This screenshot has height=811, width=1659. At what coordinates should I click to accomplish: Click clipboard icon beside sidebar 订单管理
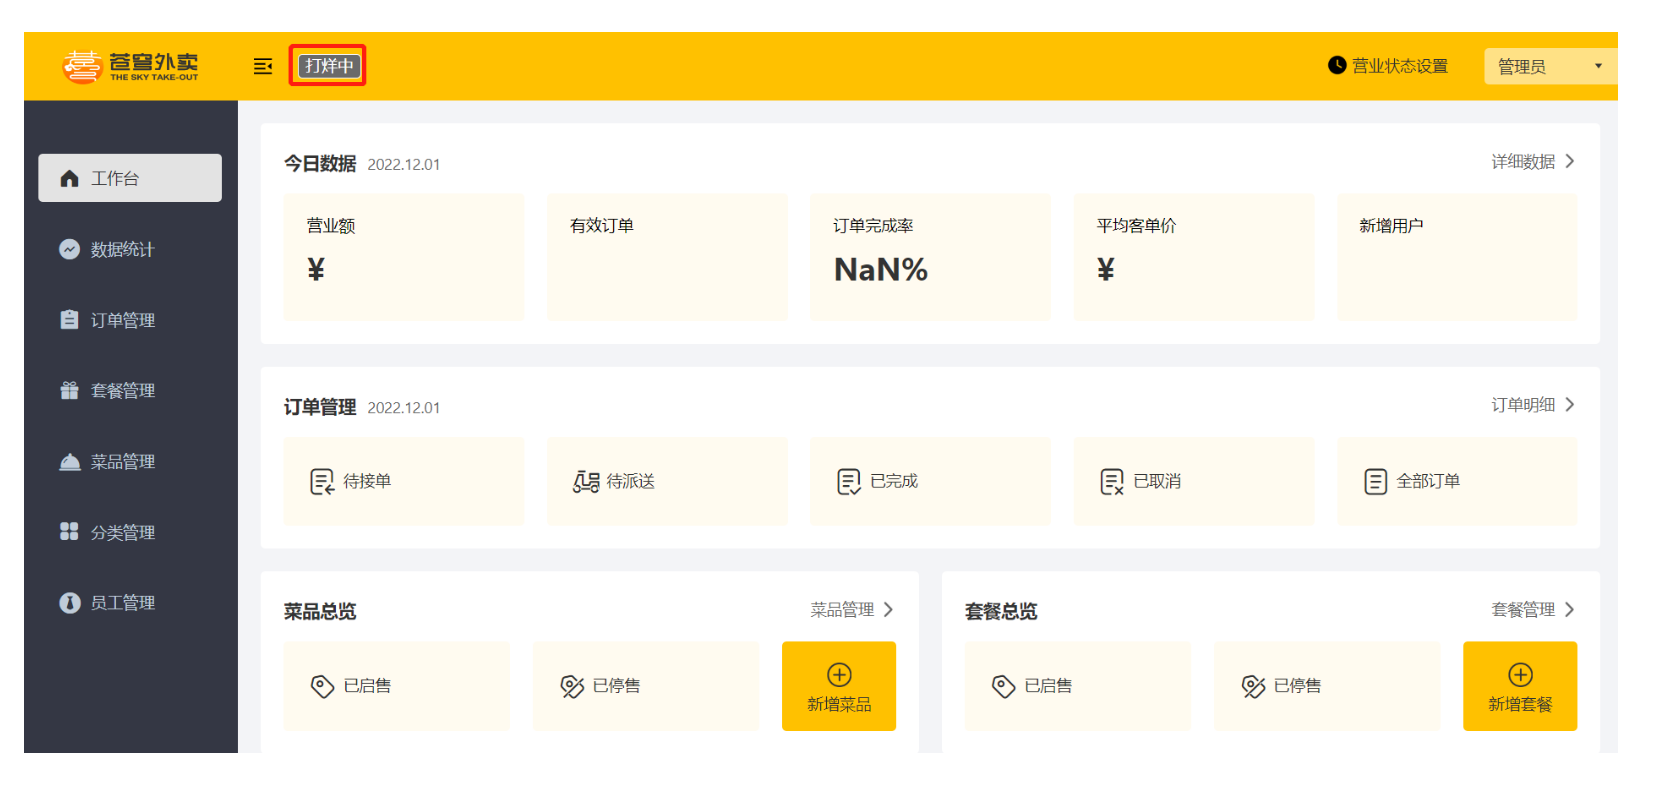click(x=69, y=319)
